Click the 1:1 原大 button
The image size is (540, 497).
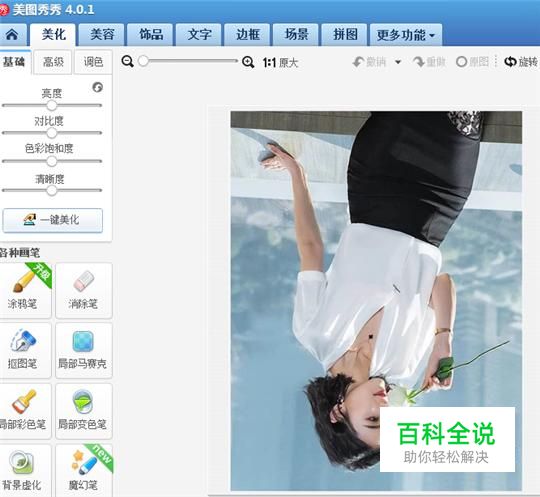pos(280,63)
